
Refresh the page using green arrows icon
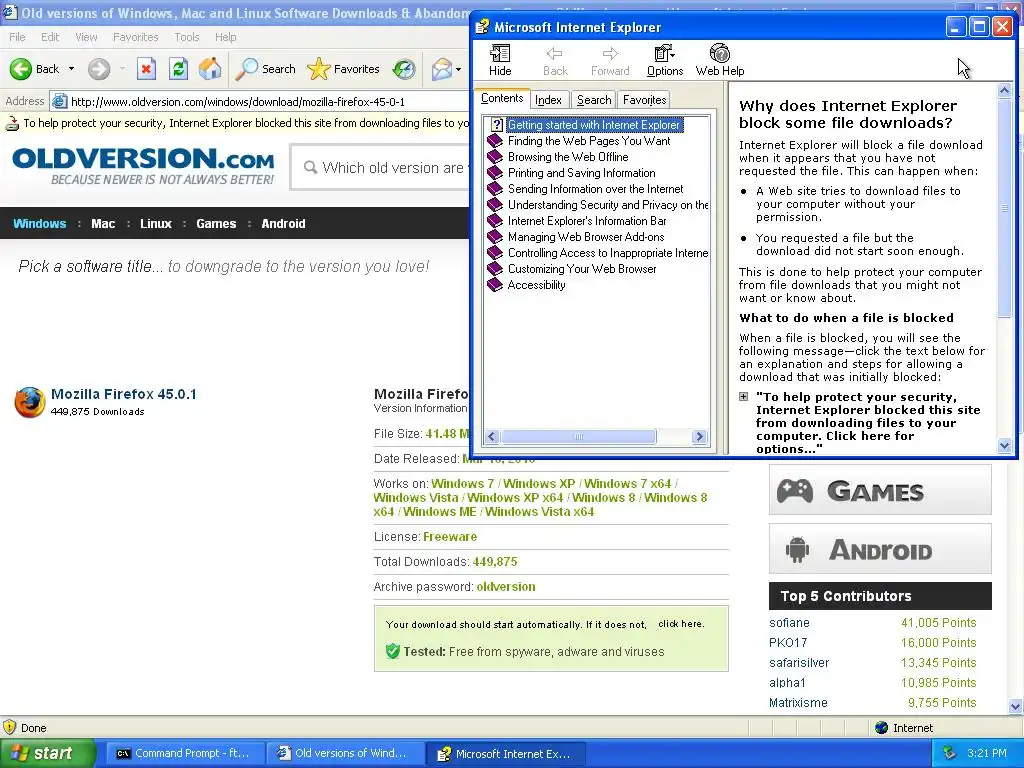click(x=178, y=69)
